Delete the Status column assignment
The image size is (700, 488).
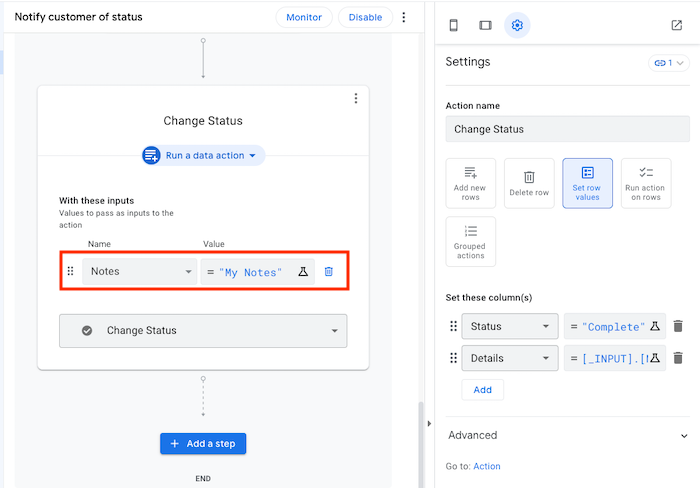678,326
